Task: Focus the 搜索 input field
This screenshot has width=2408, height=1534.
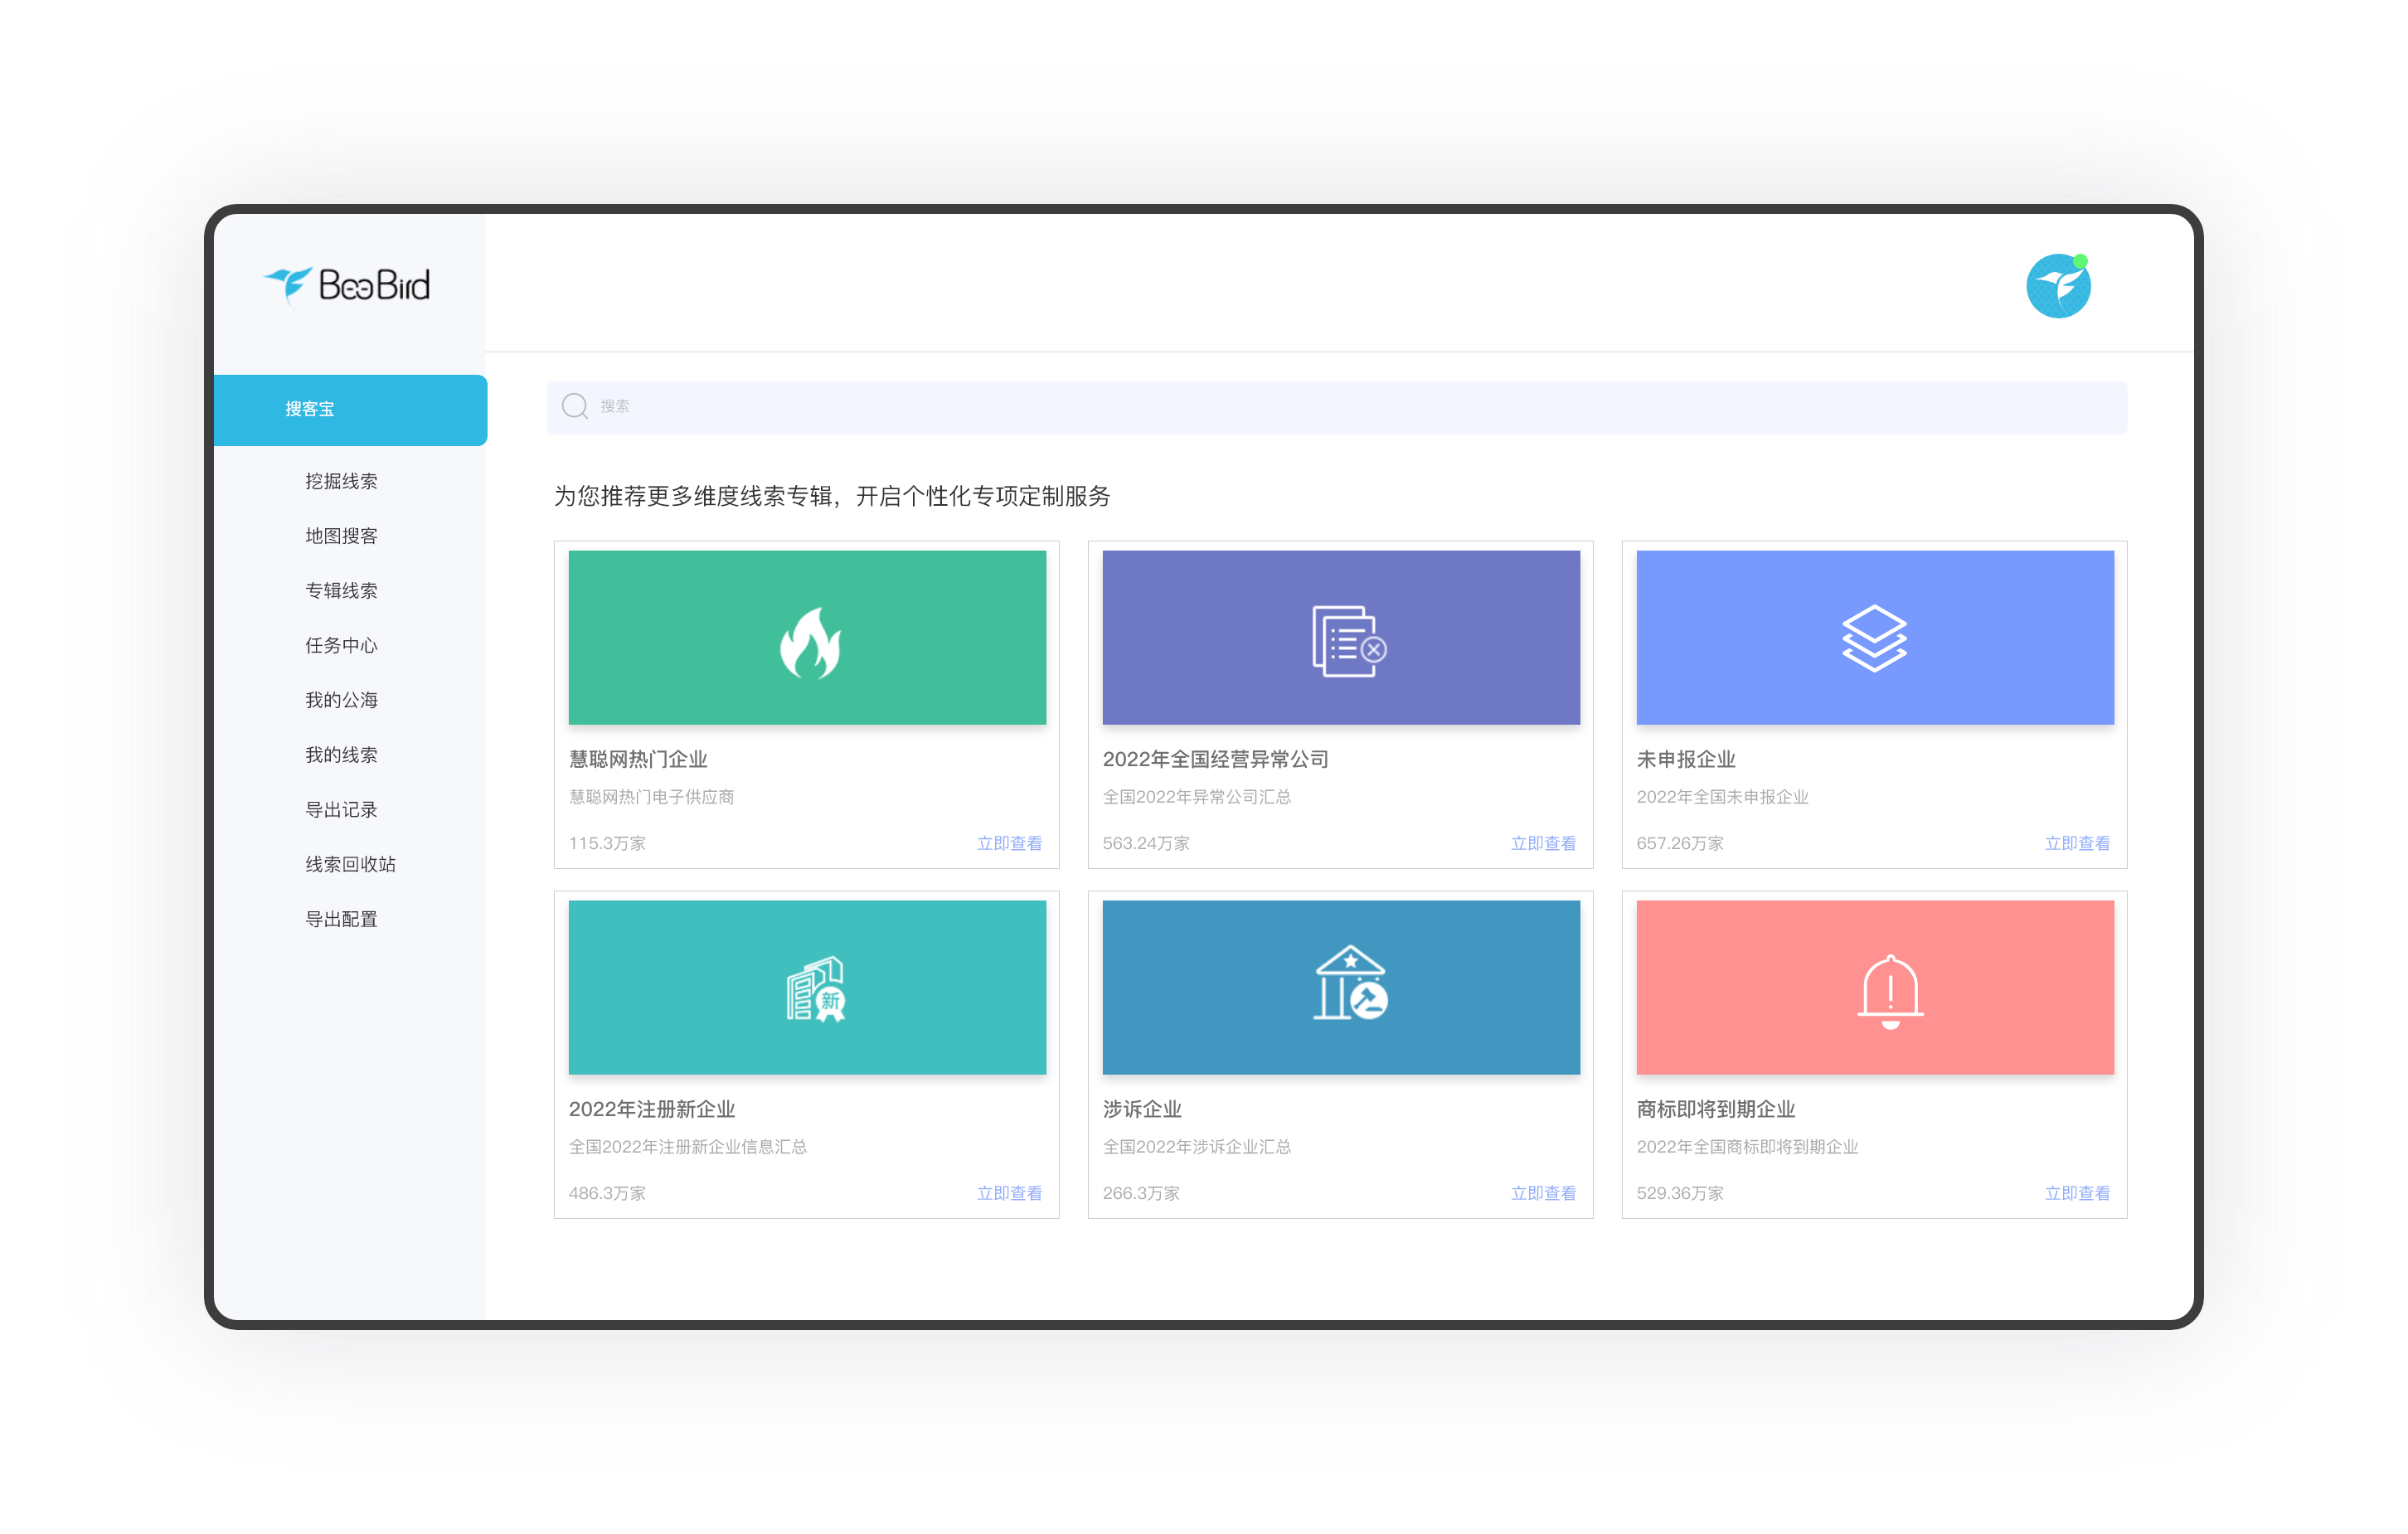Action: [x=1337, y=407]
